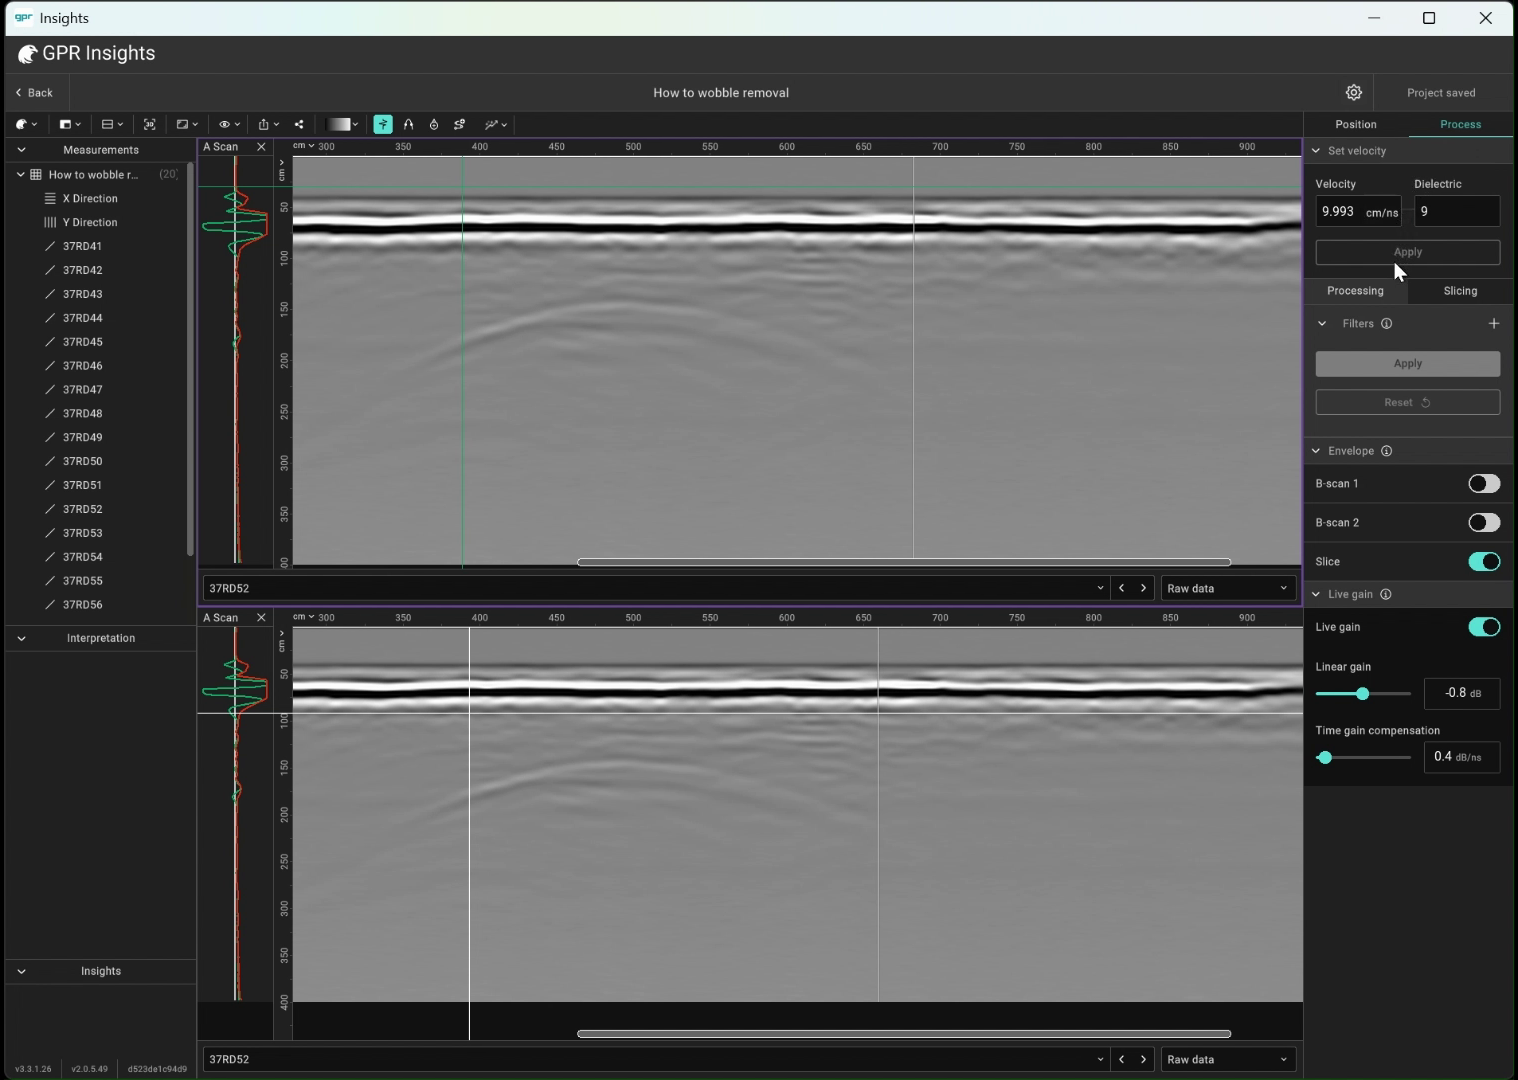Open the Raw data dropdown
The image size is (1518, 1080).
click(1227, 588)
